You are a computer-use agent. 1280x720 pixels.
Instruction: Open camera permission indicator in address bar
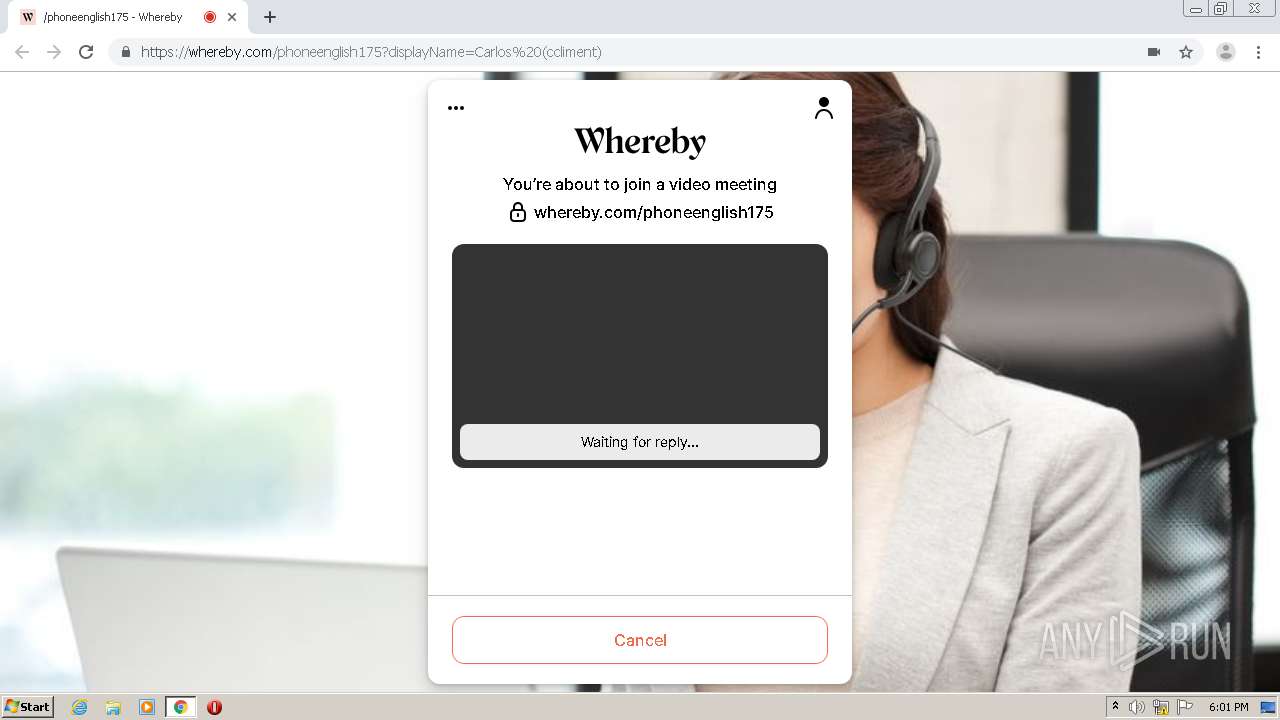(x=1154, y=52)
